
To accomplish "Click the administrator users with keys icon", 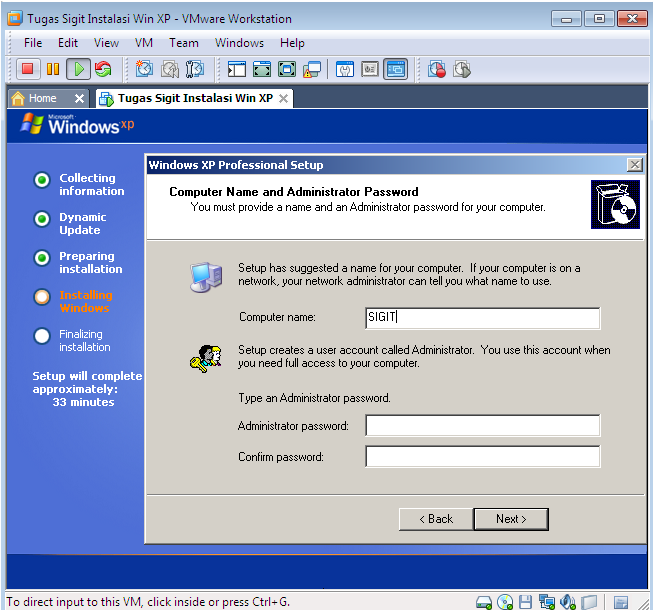I will 206,358.
